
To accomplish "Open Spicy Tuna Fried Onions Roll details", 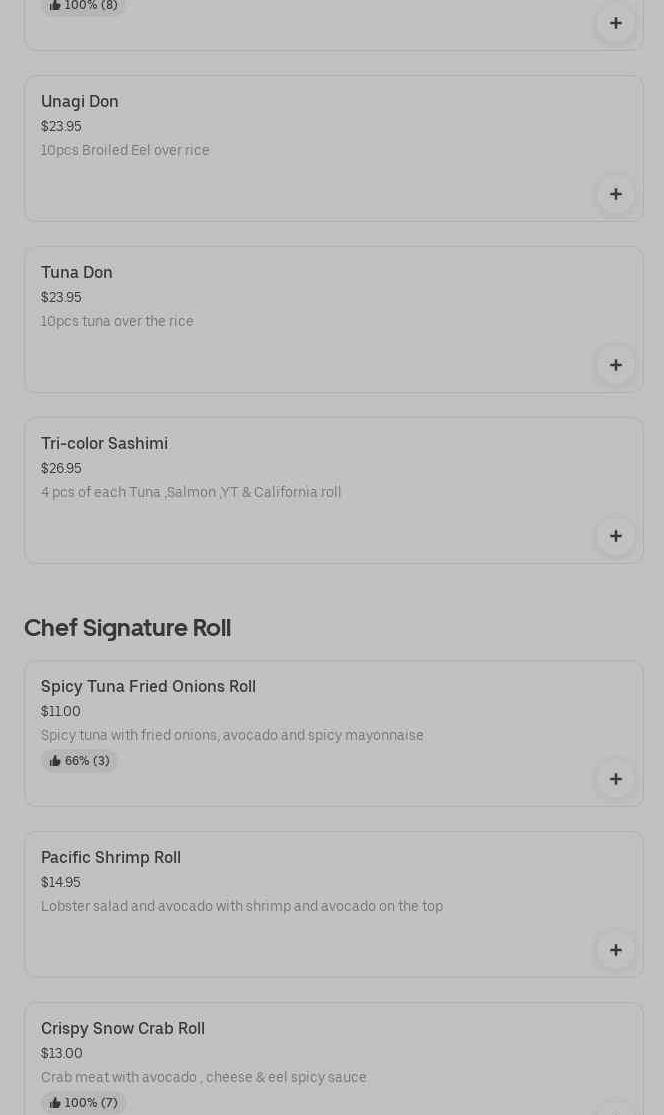I will 148,686.
